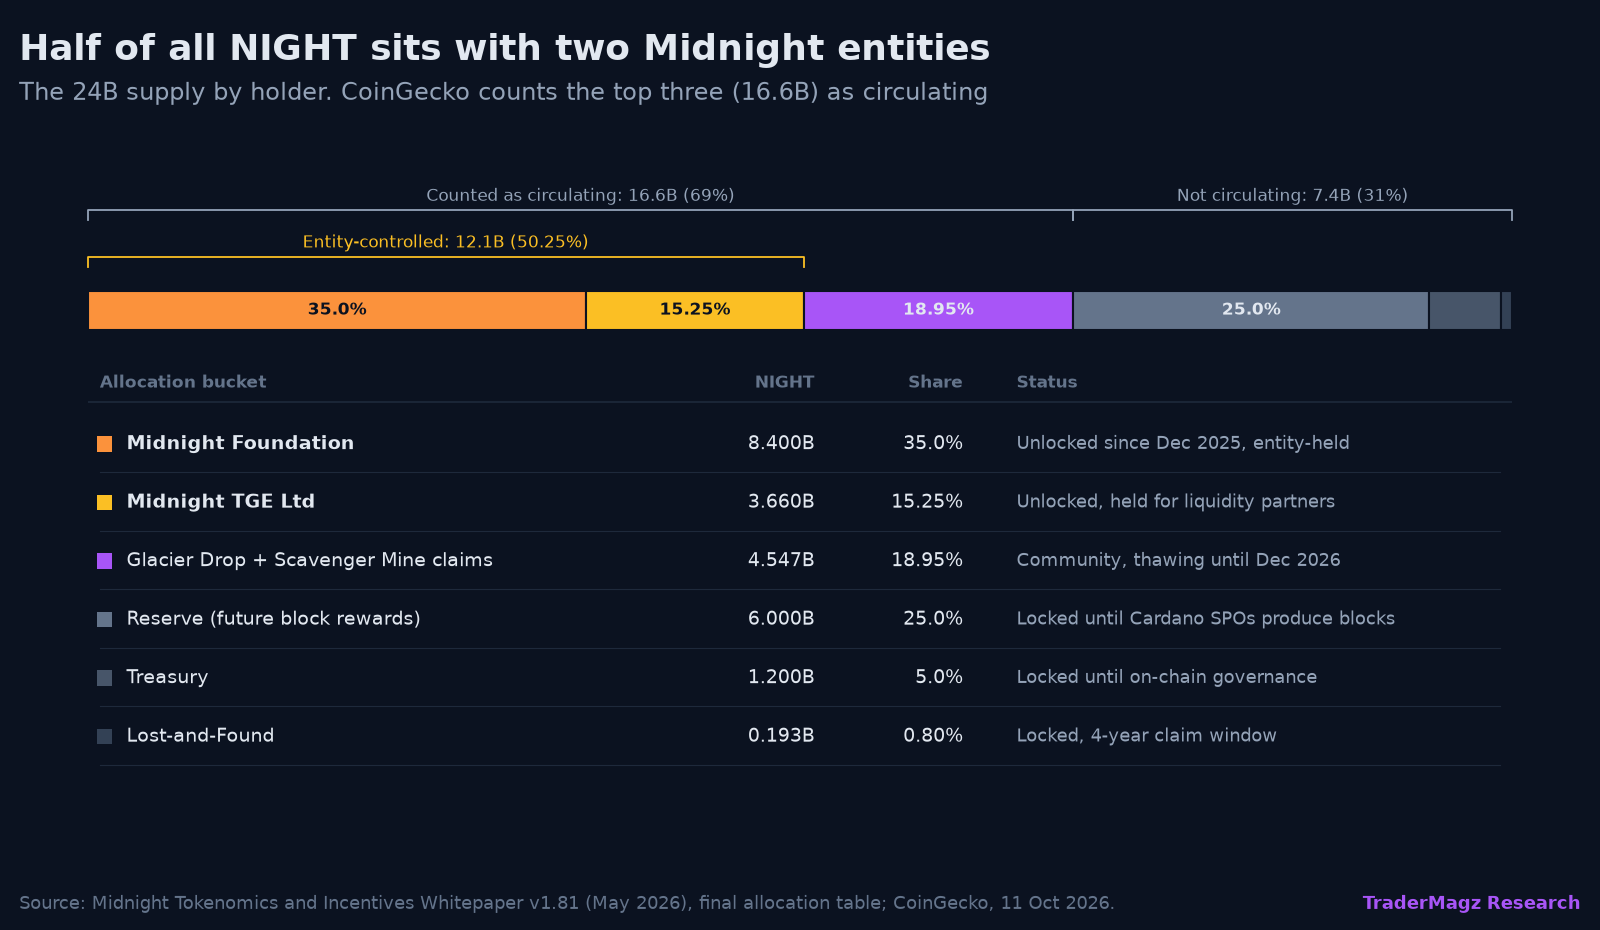Select the unlabeled Treasury bar segment

(x=1465, y=310)
